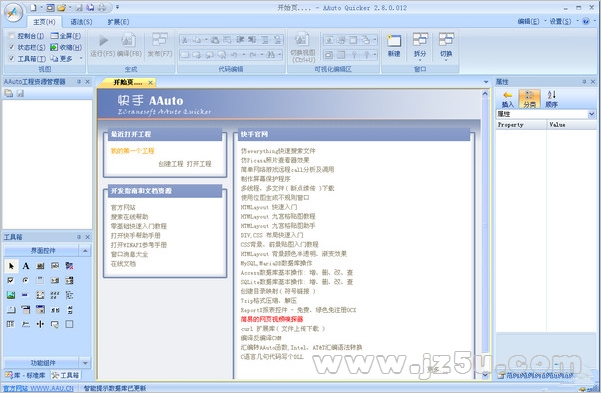Viewport: 601px width, 393px height.
Task: Expand the 功能组件 section in toolbox
Action: 85,362
